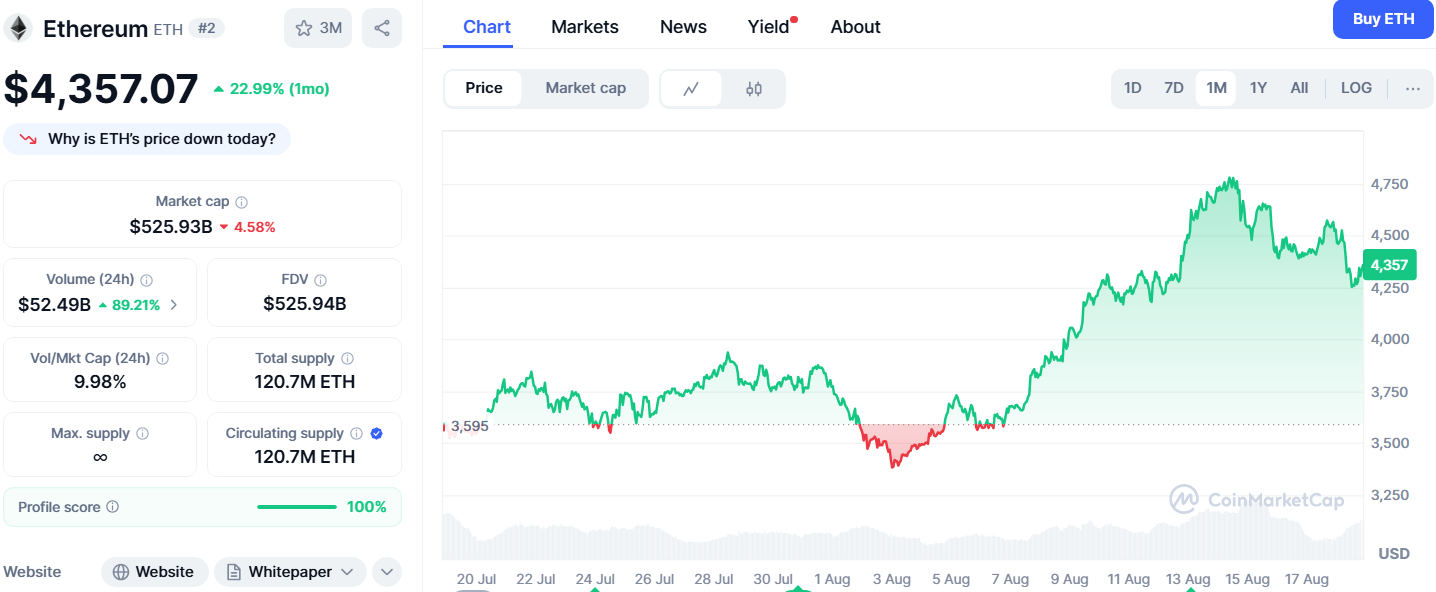Select the 1D time range
Viewport: 1436px width, 592px height.
tap(1132, 88)
